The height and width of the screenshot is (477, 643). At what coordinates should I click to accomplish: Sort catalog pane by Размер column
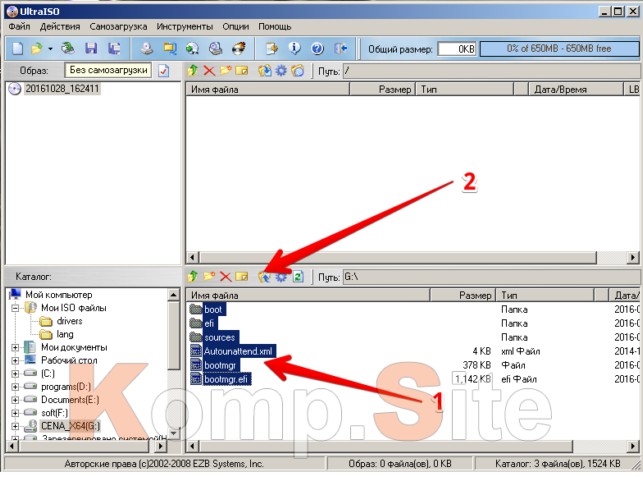(x=463, y=295)
